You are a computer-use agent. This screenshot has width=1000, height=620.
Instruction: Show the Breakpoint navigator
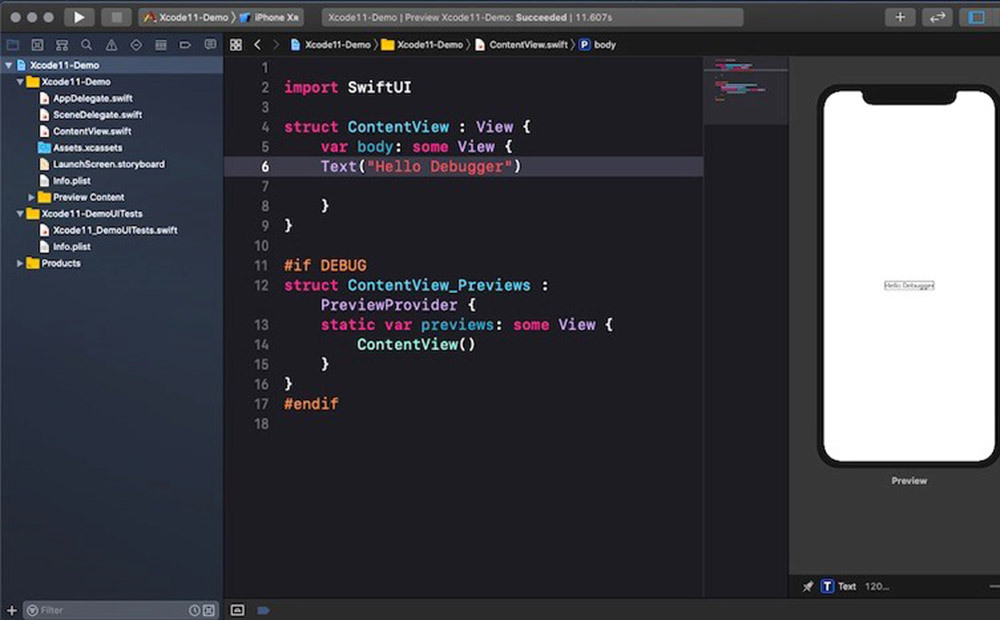click(x=185, y=45)
